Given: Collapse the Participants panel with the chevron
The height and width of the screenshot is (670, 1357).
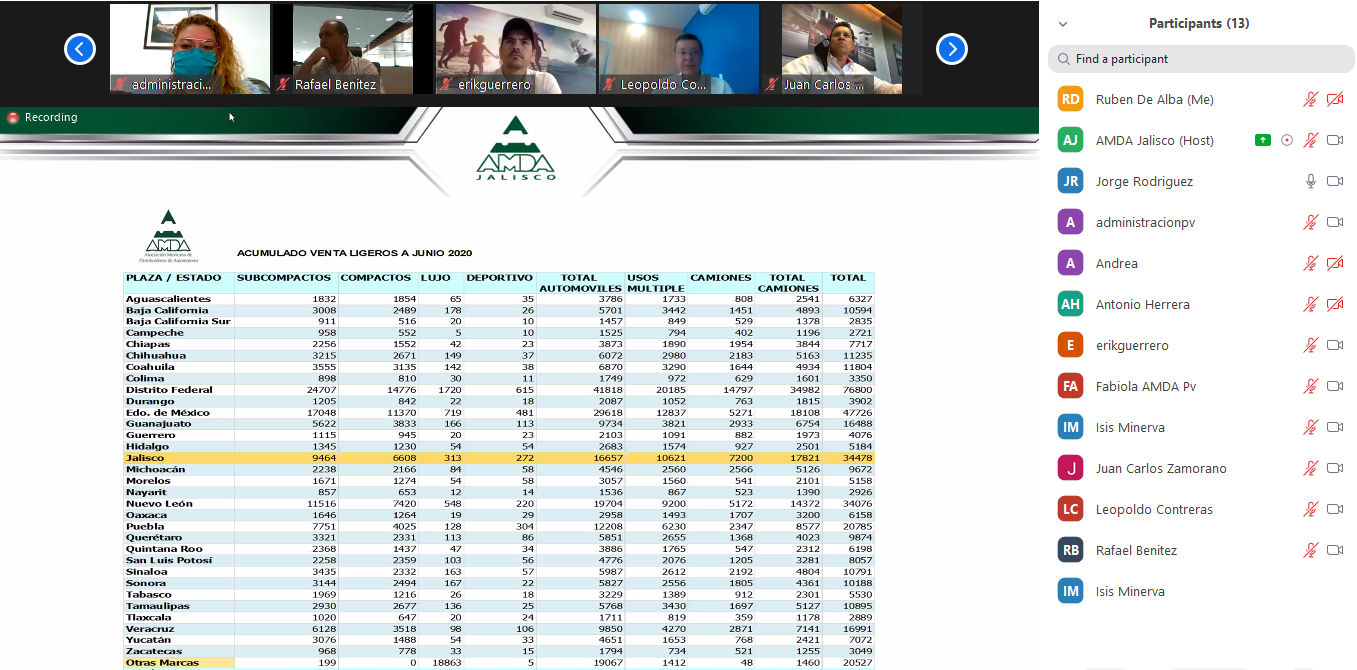Looking at the screenshot, I should pyautogui.click(x=1063, y=24).
